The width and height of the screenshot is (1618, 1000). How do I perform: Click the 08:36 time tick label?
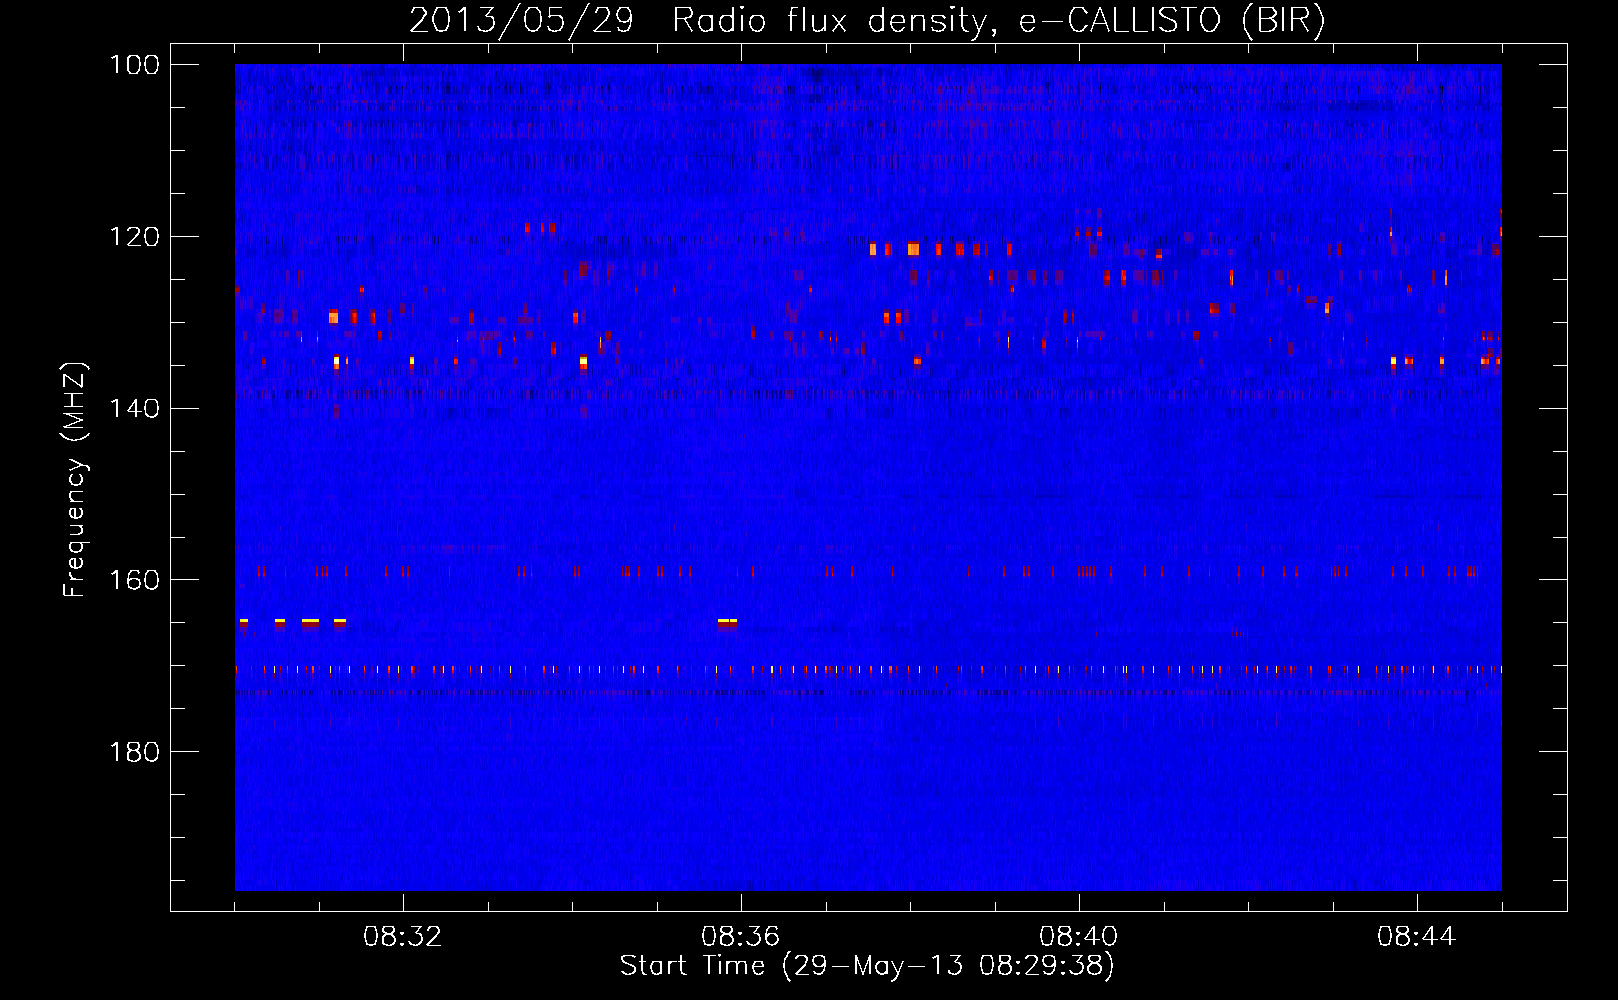(x=741, y=937)
